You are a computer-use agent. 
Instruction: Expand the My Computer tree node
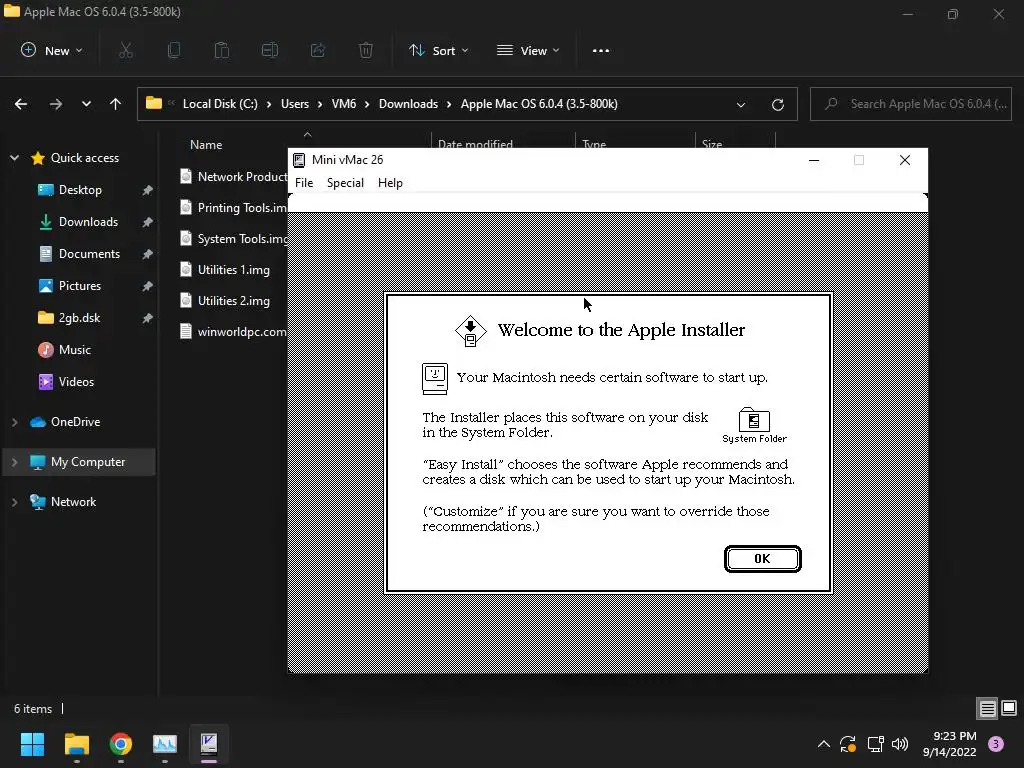click(x=14, y=462)
